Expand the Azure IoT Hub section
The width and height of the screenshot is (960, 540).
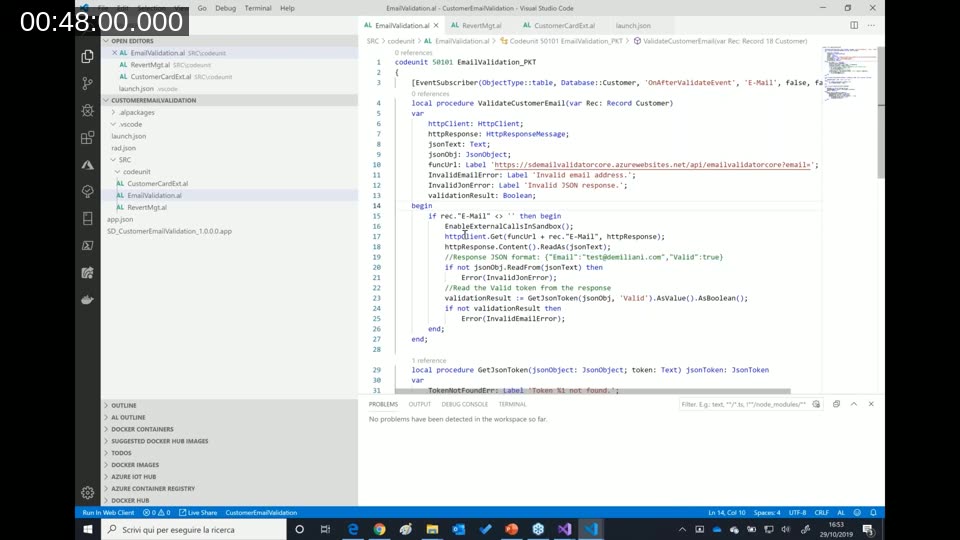tap(133, 476)
